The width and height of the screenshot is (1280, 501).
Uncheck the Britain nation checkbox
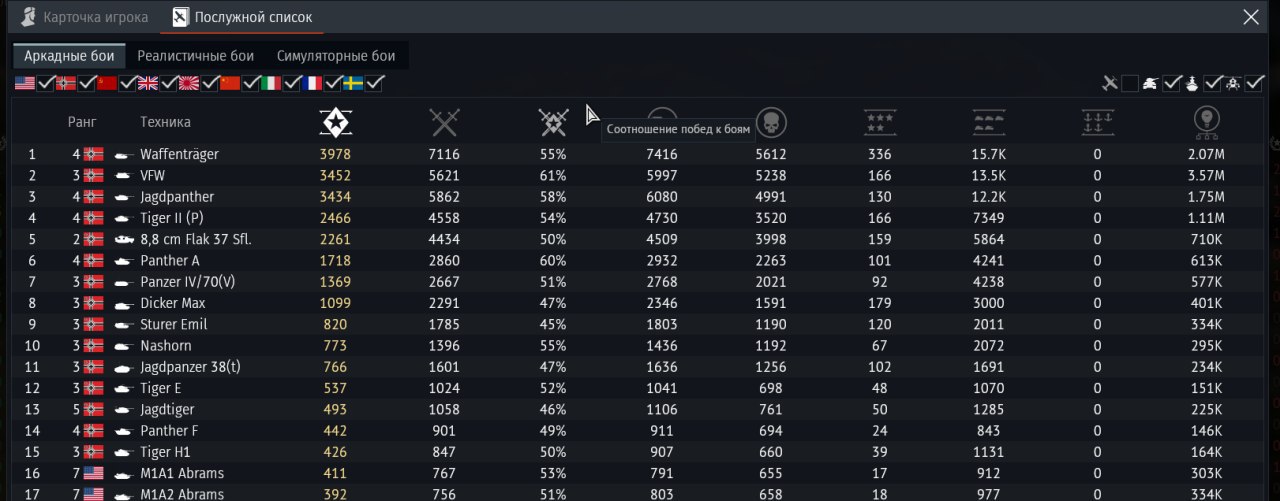pyautogui.click(x=169, y=83)
